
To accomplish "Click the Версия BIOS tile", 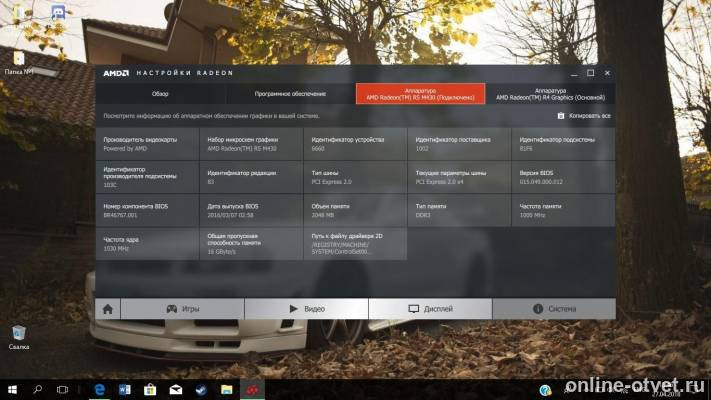I will click(563, 177).
